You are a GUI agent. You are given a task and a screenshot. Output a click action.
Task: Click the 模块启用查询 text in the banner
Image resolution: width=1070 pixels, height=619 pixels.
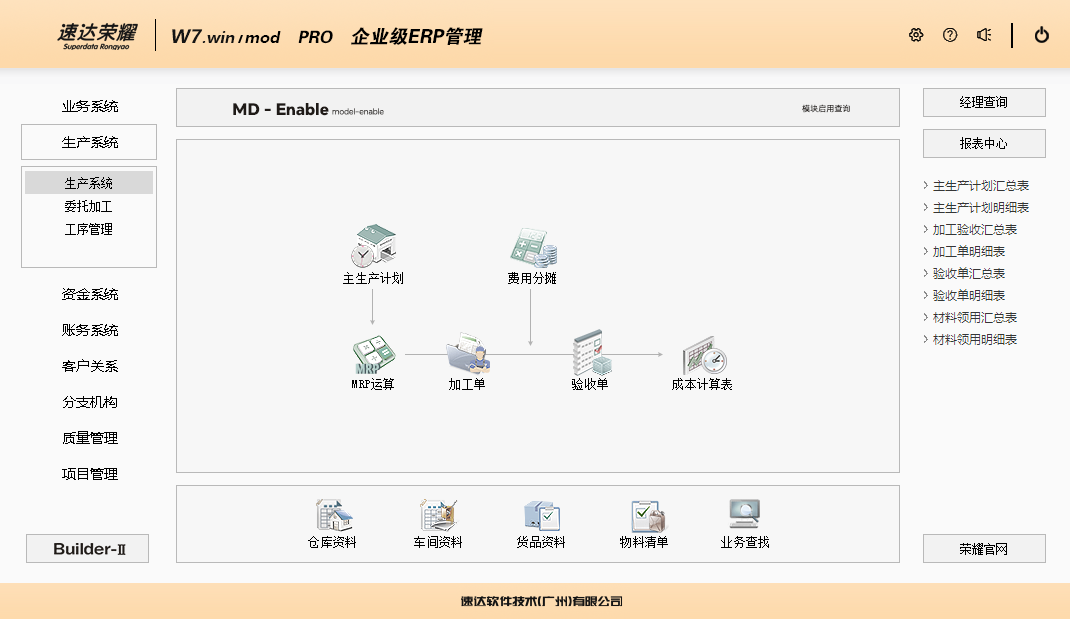[826, 108]
